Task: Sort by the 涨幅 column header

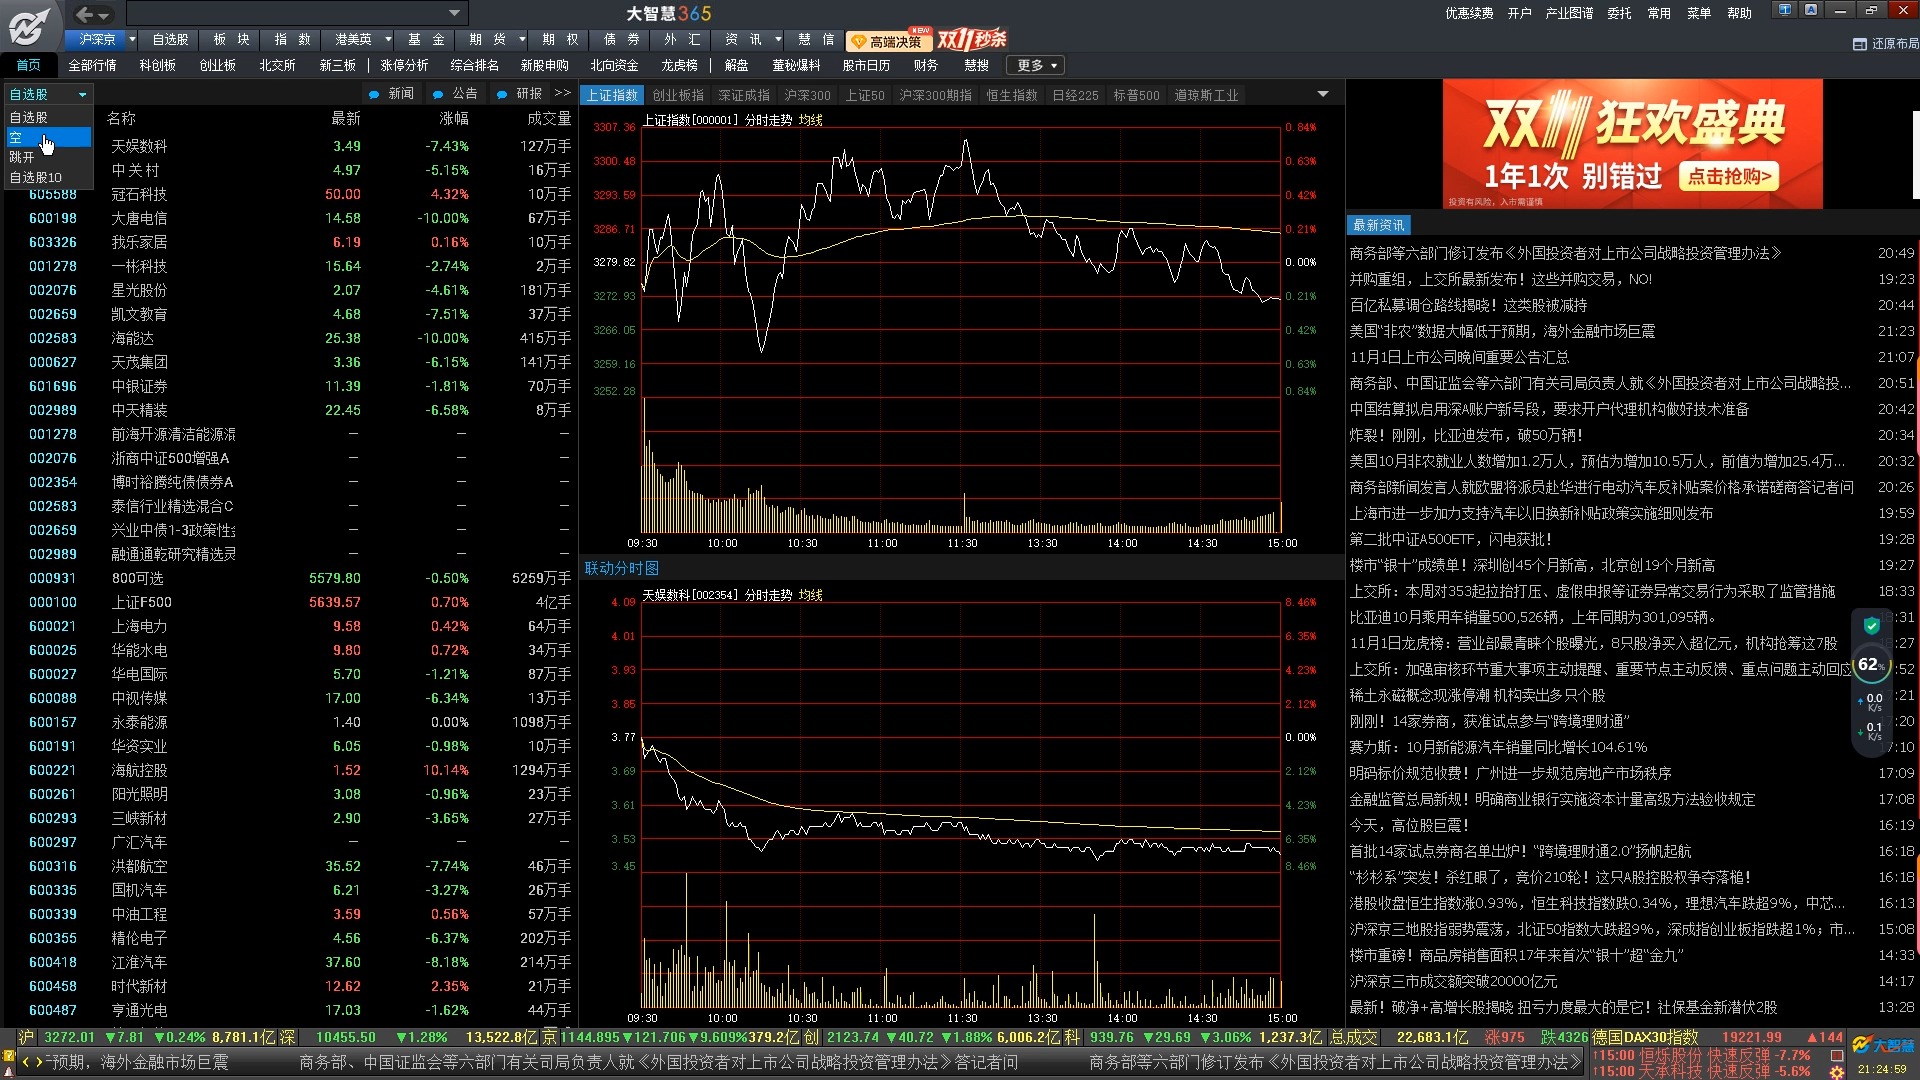Action: [454, 118]
